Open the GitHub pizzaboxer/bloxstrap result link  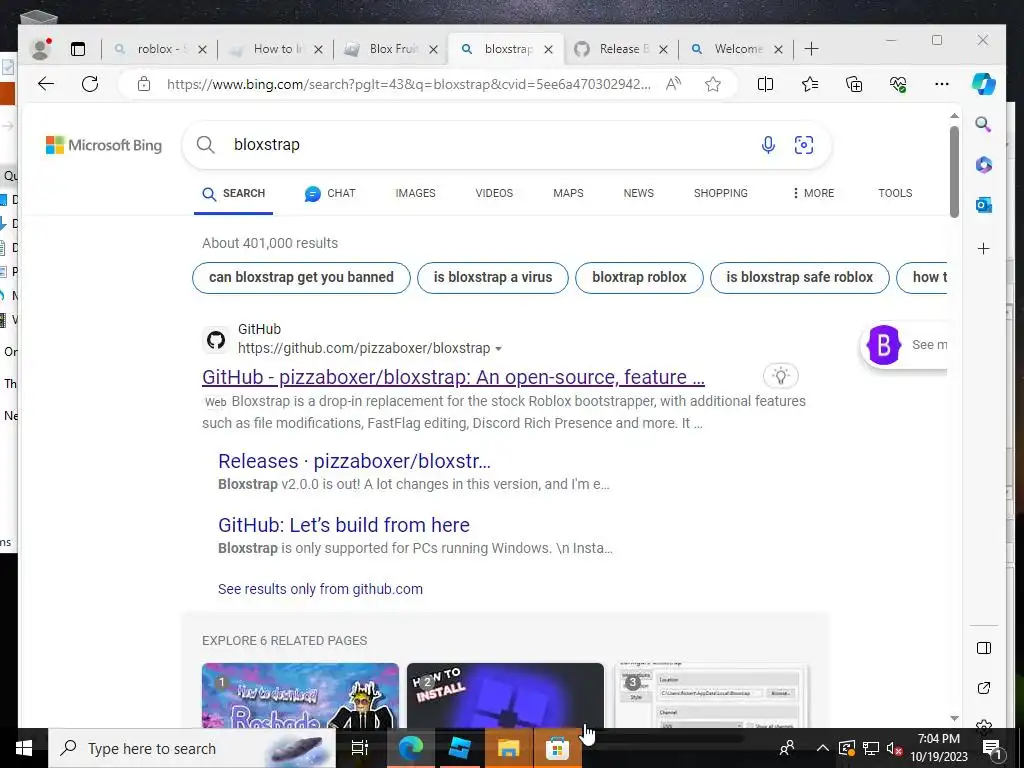pos(453,377)
